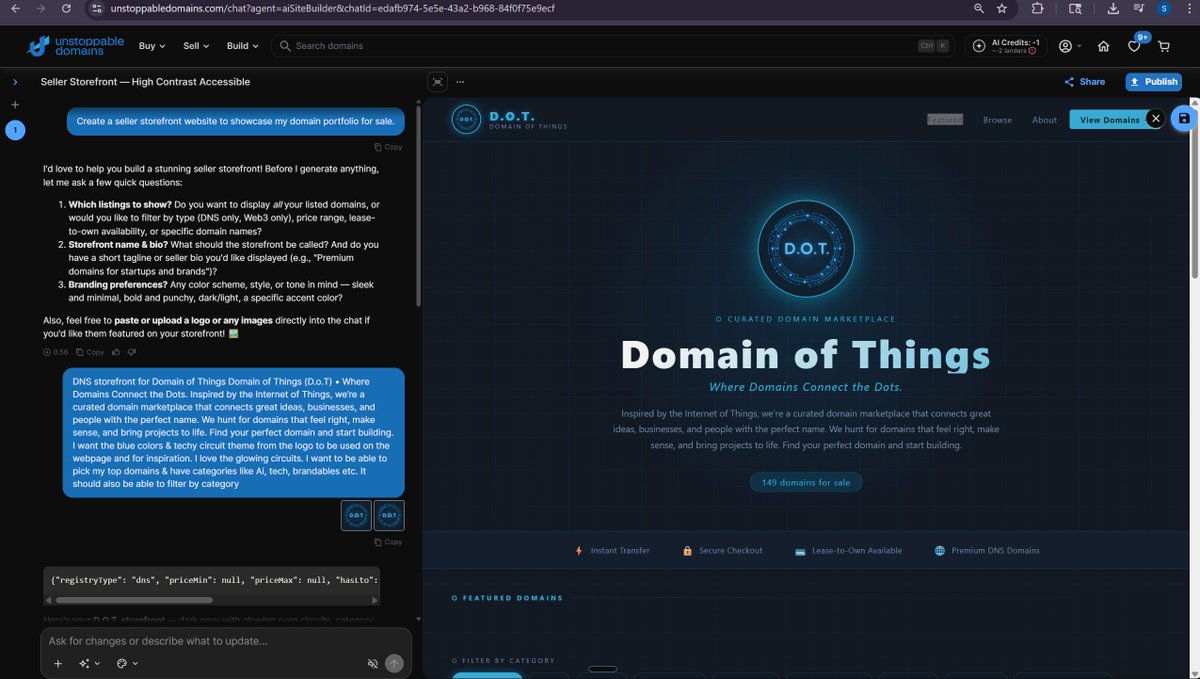This screenshot has height=679, width=1200.
Task: Copy the assistant's questions reply
Action: coord(90,352)
